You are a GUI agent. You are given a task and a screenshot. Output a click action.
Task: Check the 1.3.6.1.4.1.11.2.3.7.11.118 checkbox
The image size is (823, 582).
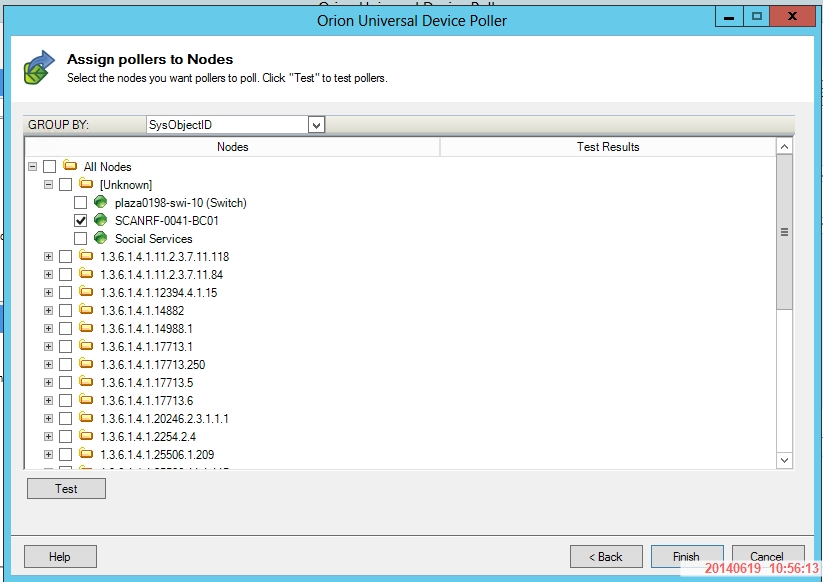point(66,257)
